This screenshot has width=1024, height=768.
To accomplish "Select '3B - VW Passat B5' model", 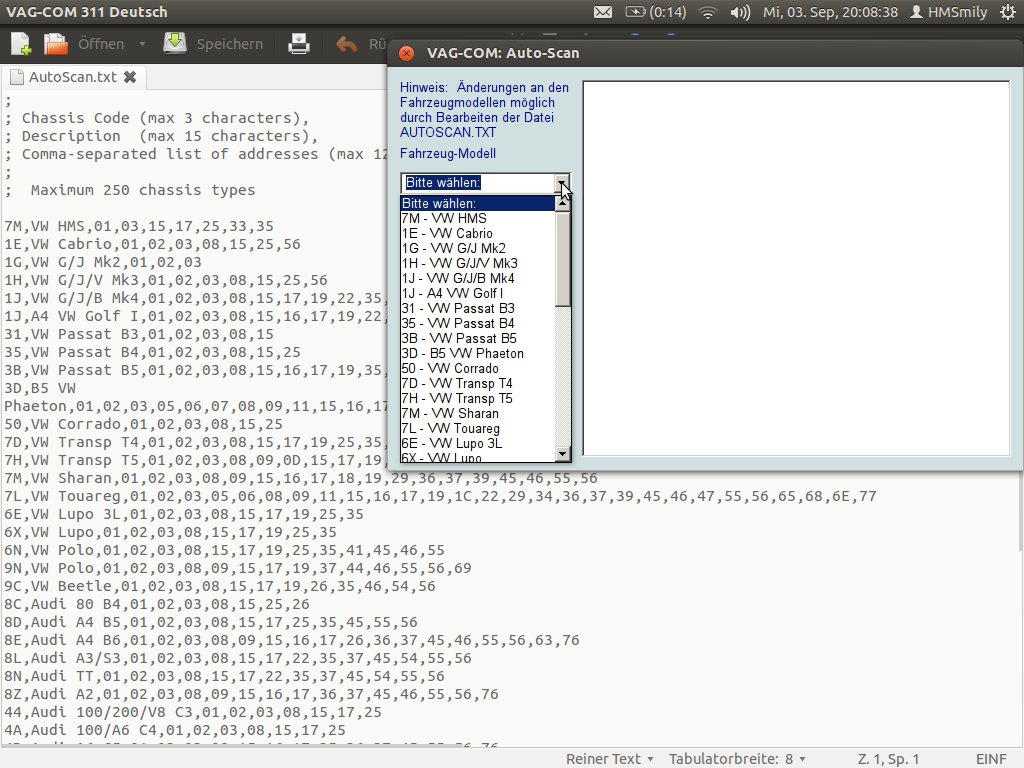I will [x=477, y=338].
